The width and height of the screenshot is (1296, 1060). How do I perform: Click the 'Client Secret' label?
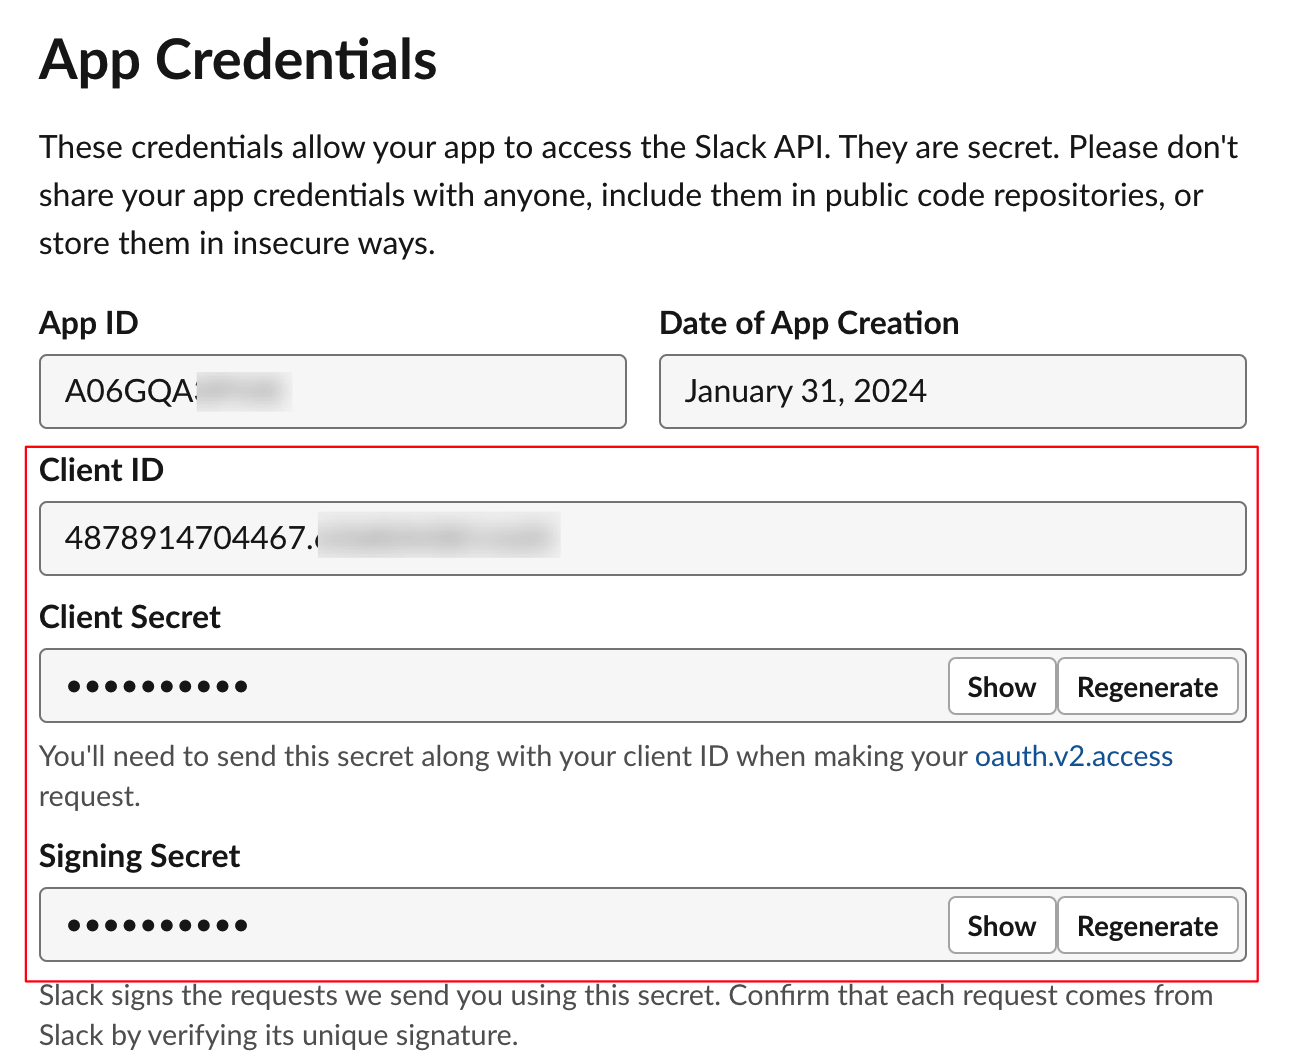[130, 617]
